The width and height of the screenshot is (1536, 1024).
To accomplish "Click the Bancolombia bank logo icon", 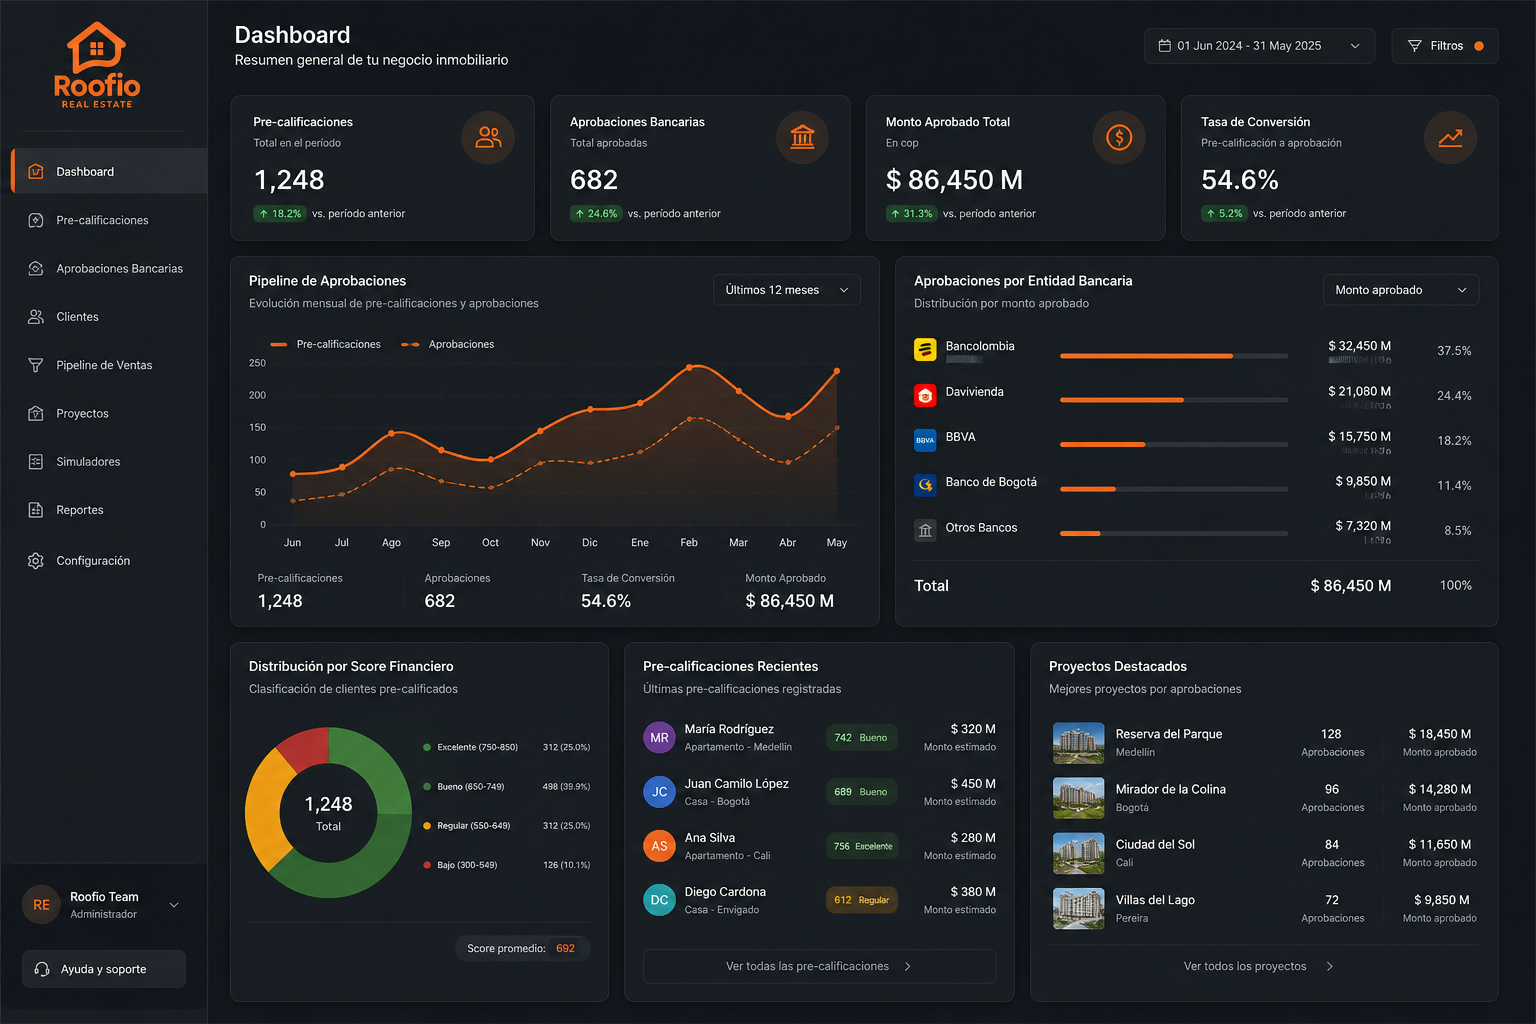I will [925, 349].
